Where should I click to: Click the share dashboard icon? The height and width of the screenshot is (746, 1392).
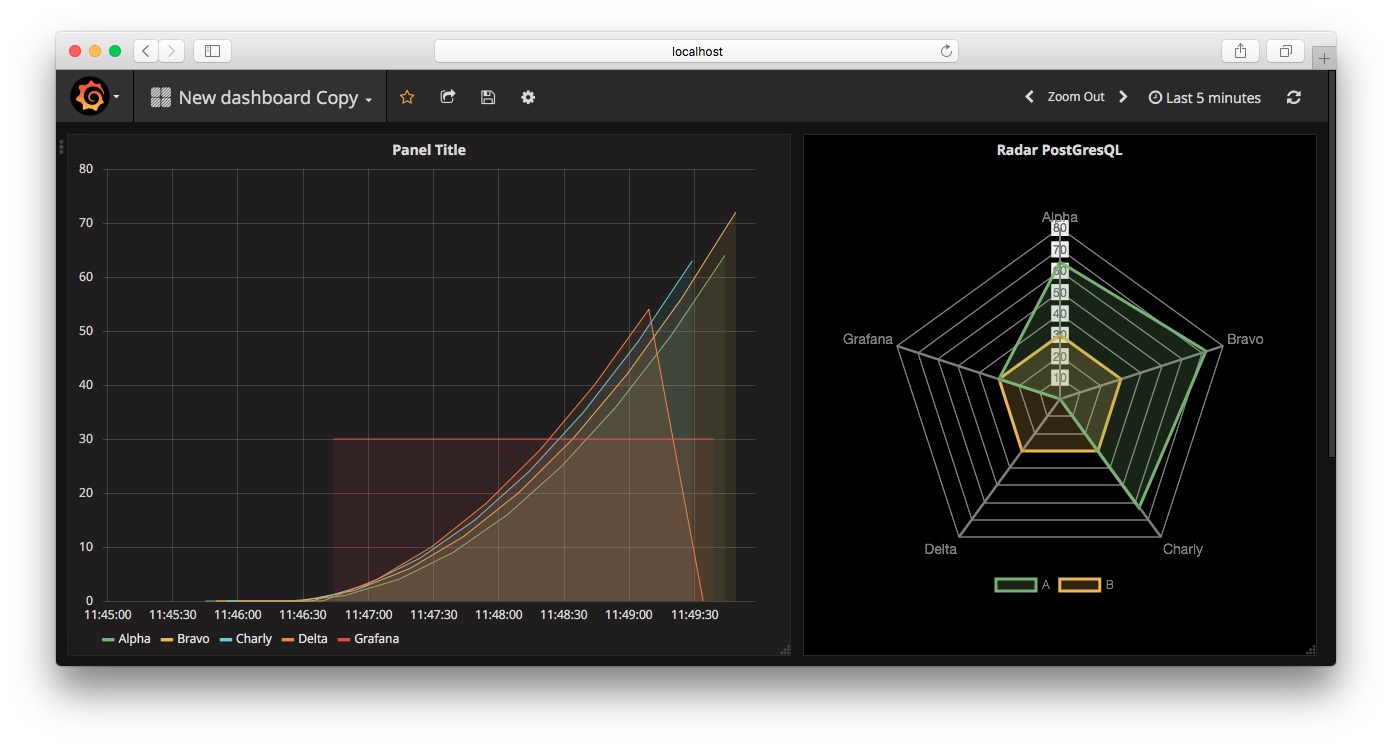coord(448,97)
